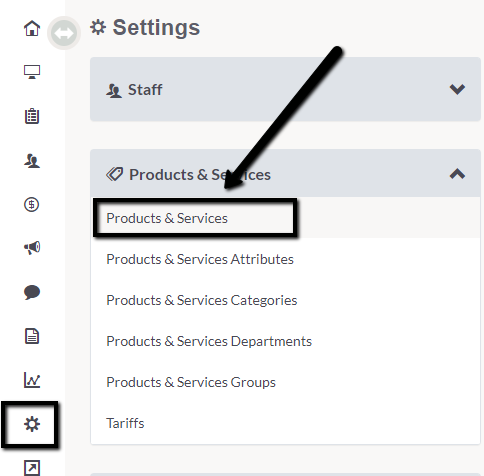Open Products & Services Attributes

(200, 259)
